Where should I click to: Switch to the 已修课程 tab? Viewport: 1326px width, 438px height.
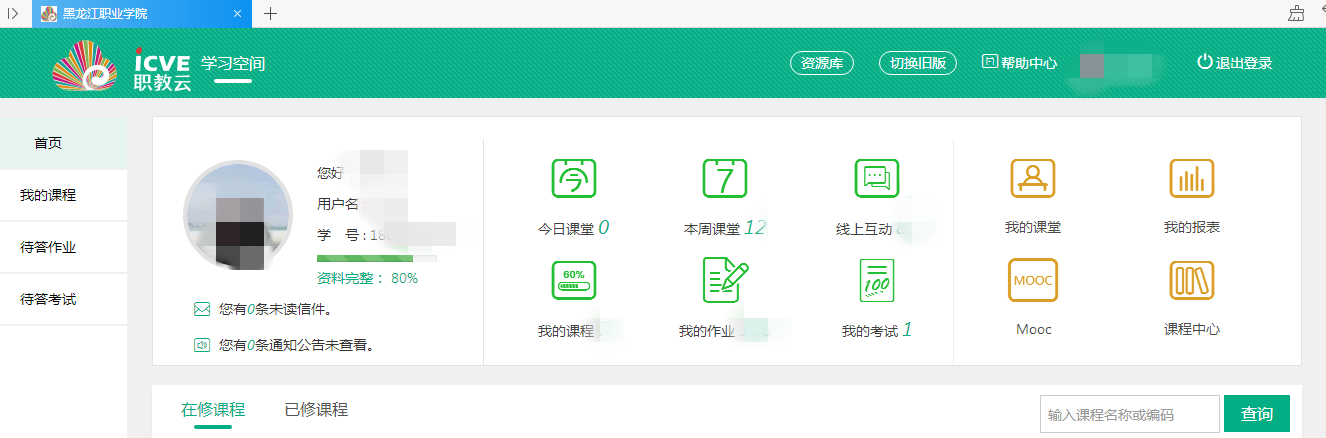click(x=316, y=409)
